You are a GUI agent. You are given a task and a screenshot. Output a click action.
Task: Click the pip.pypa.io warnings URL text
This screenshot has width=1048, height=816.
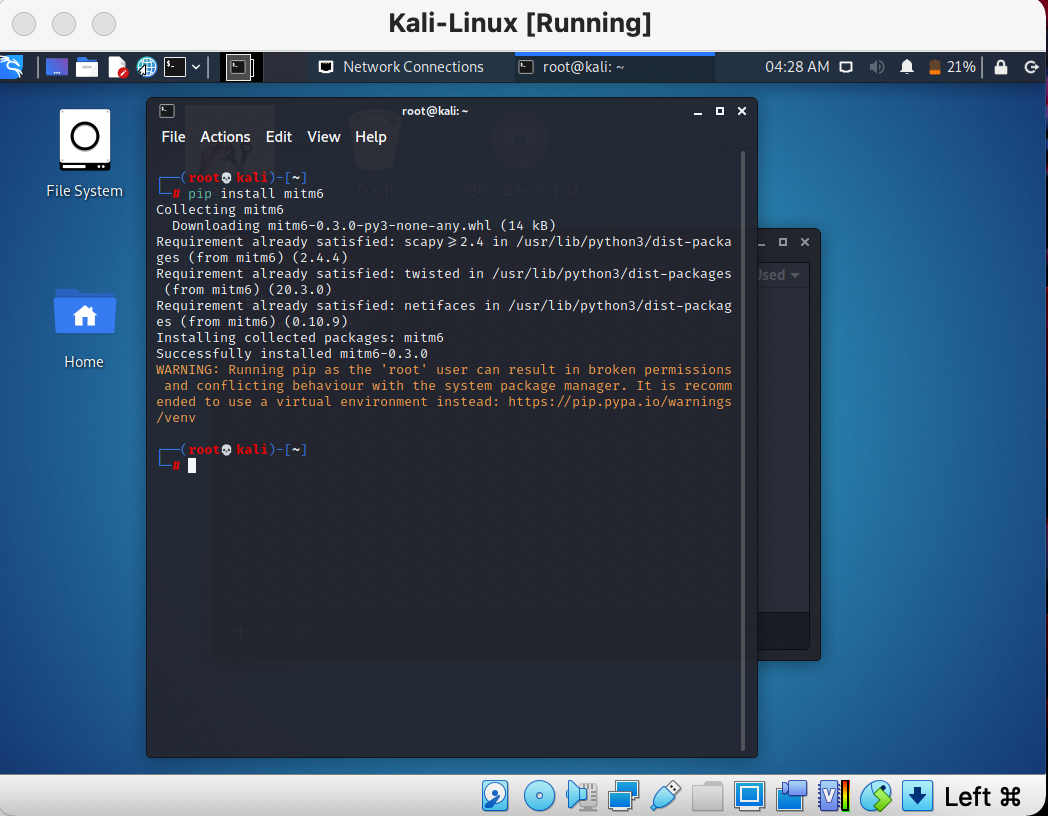click(x=444, y=410)
